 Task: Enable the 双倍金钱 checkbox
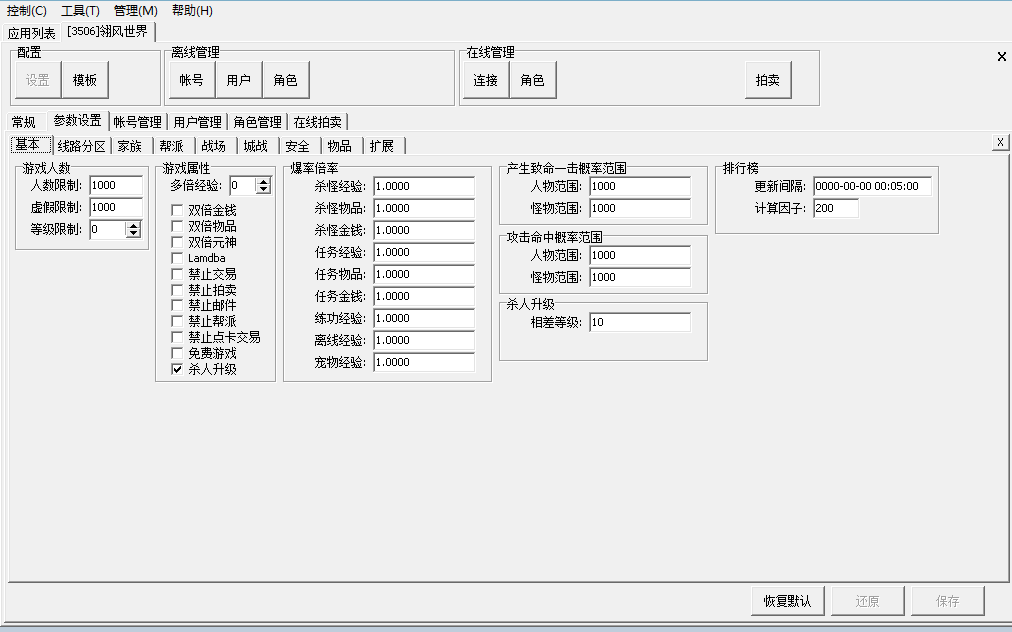point(177,210)
